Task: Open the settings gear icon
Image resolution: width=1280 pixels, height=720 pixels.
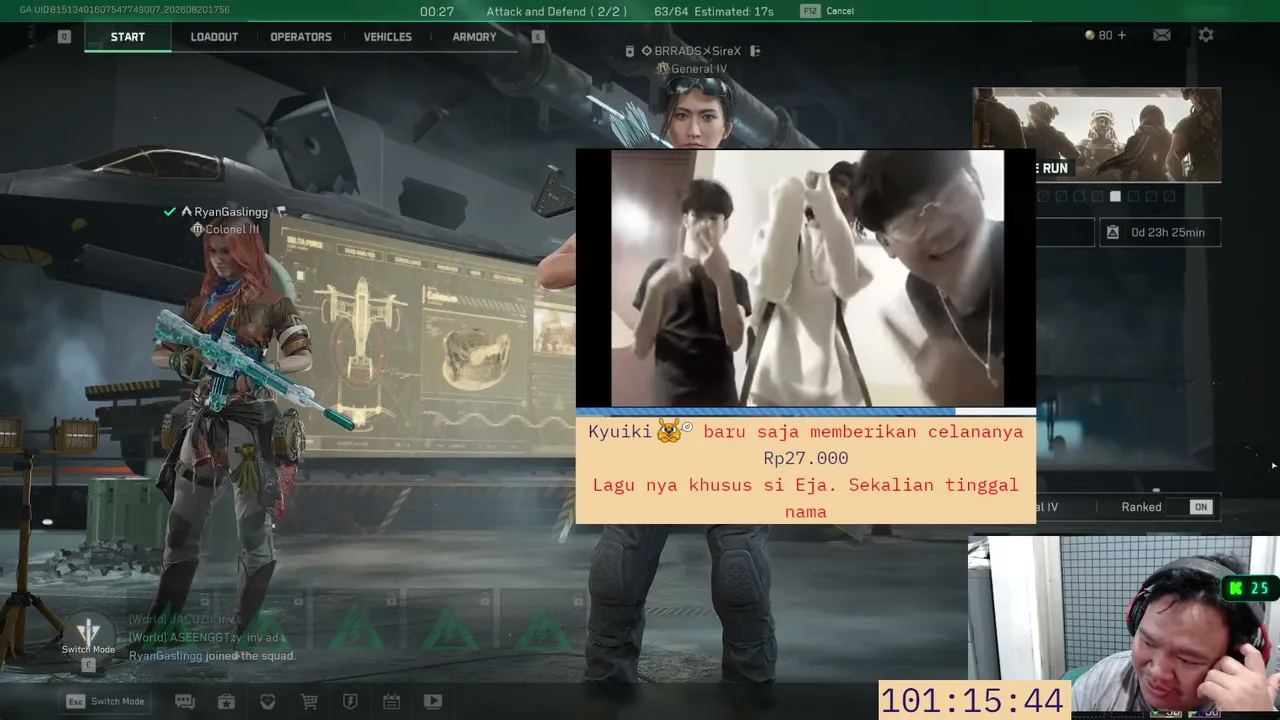Action: point(1206,35)
